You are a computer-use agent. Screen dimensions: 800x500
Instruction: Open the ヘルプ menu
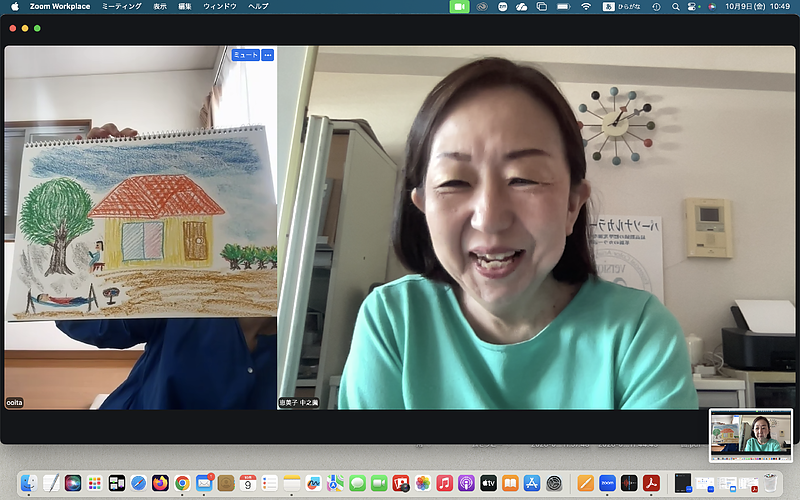click(258, 7)
